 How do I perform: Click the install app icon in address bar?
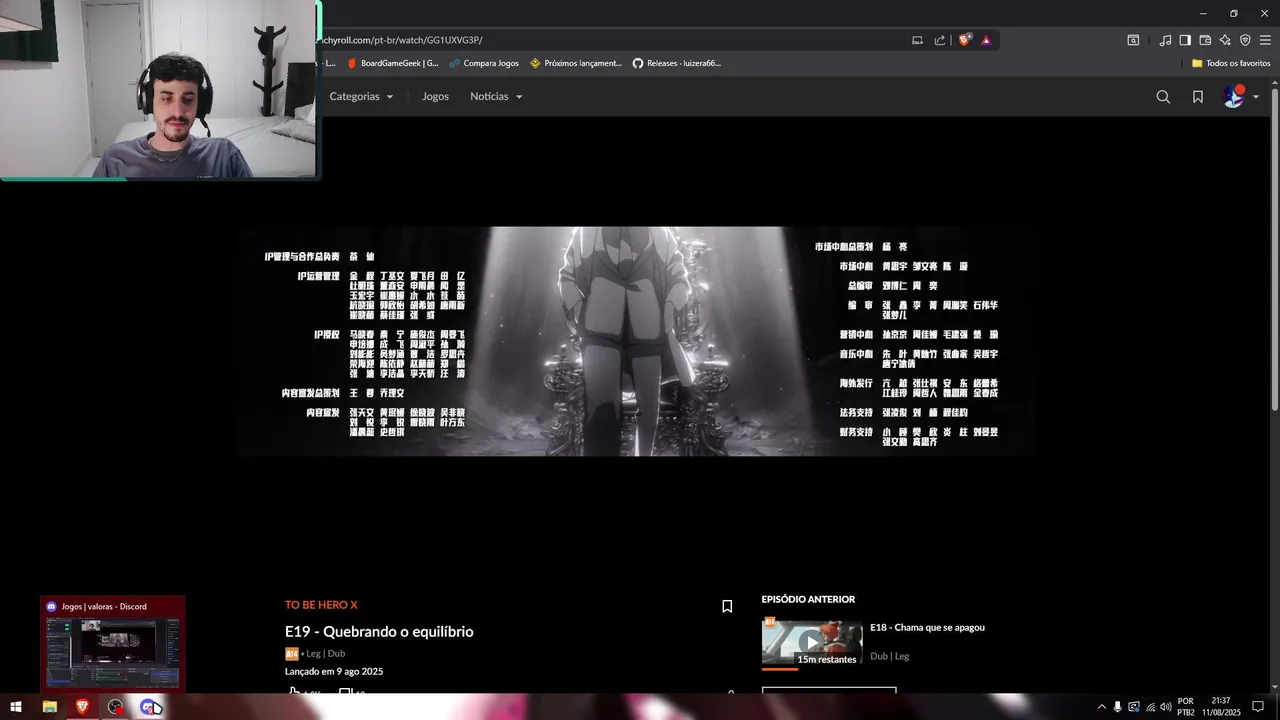917,40
